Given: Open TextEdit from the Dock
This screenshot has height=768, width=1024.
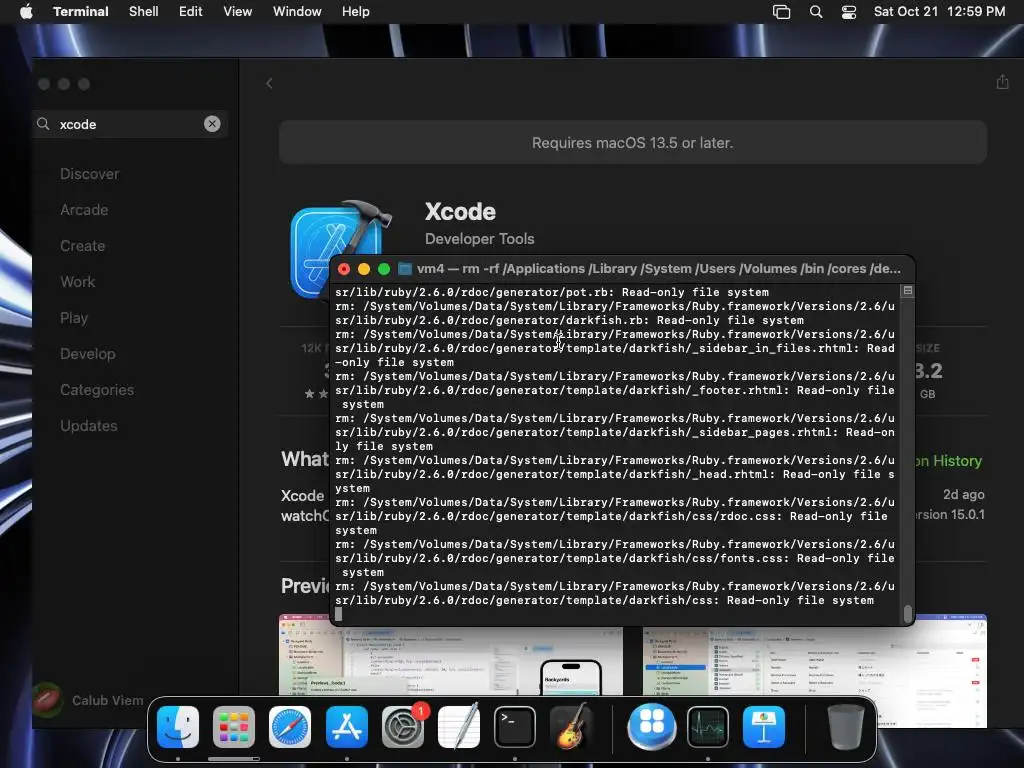Looking at the screenshot, I should coord(459,727).
